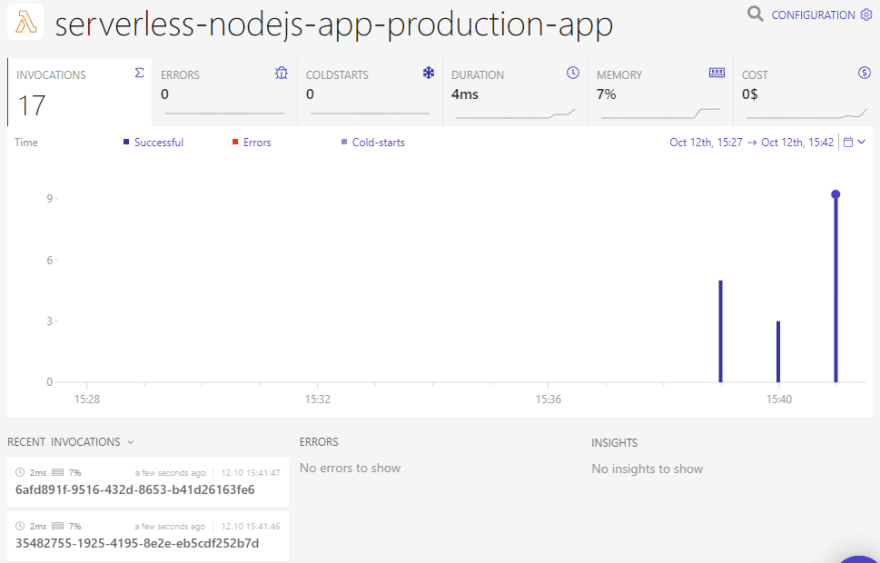
Task: Open invocation 35482755-1925-4195-8e2e-eb5cdf252b7d
Action: [x=148, y=536]
